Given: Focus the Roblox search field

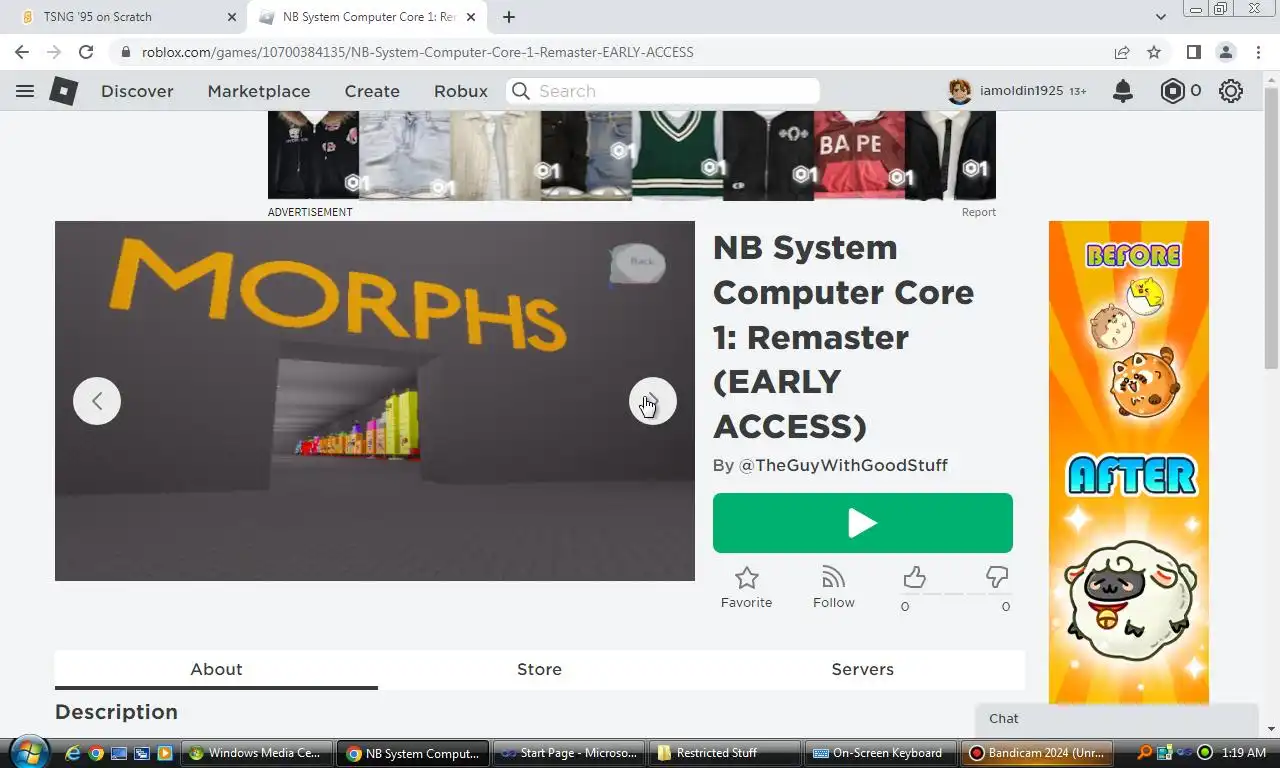Looking at the screenshot, I should (662, 91).
